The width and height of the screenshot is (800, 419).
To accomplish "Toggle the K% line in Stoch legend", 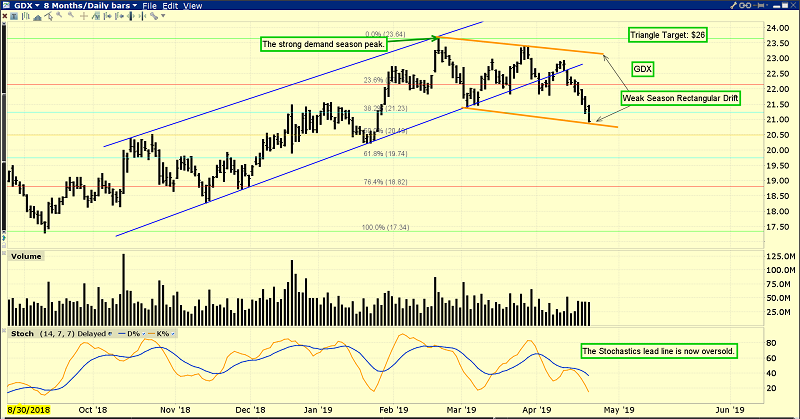I will (x=157, y=332).
